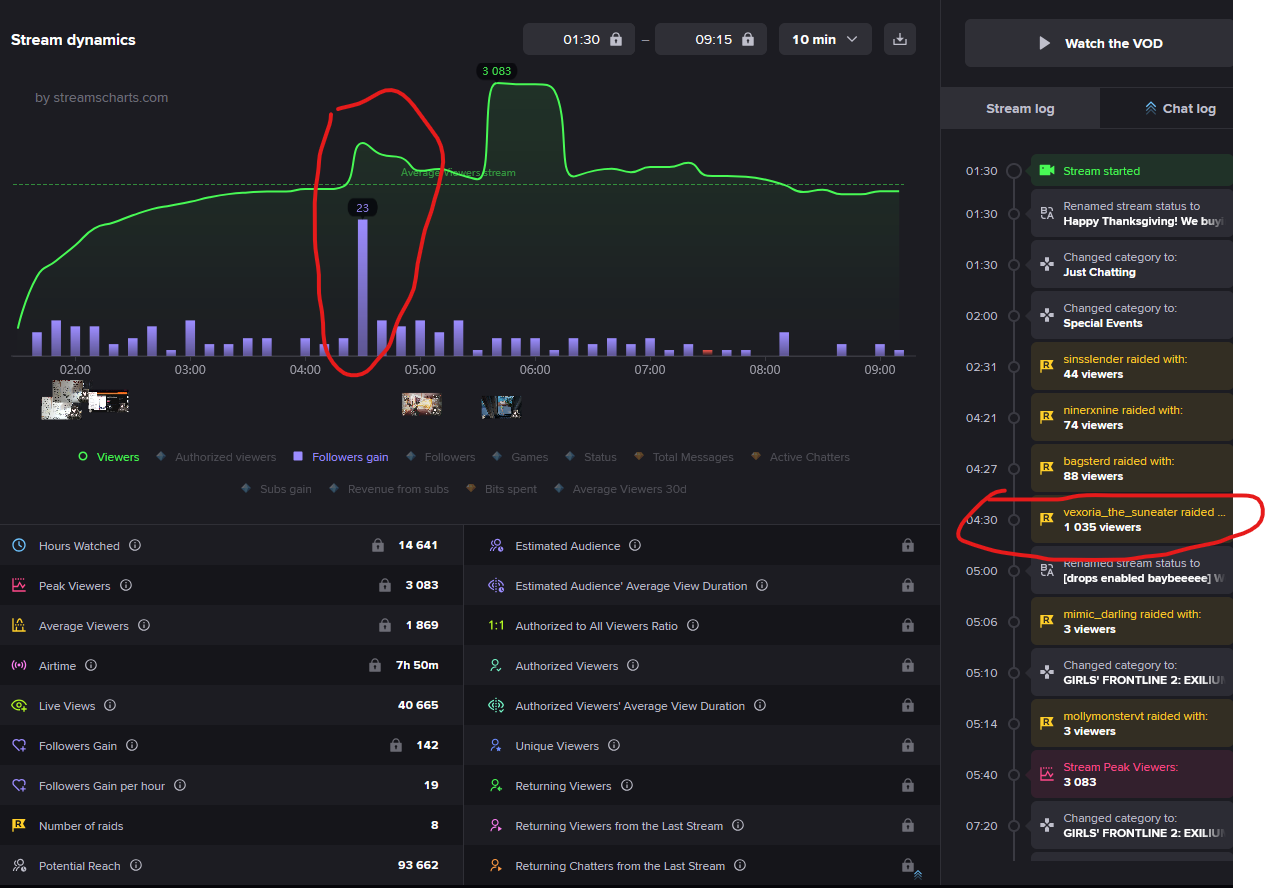1267x888 pixels.
Task: Click game thumbnail below the 06:00 mark
Action: tap(501, 406)
